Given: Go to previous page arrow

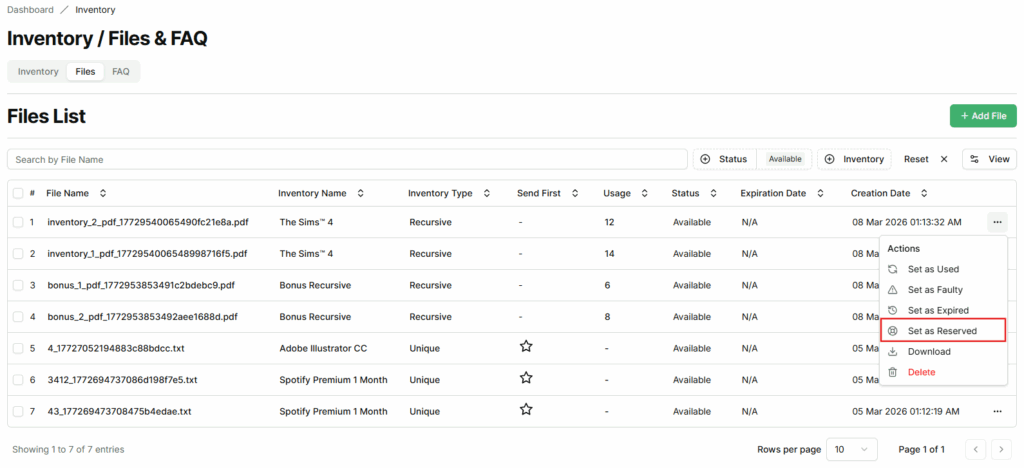Looking at the screenshot, I should pos(976,449).
